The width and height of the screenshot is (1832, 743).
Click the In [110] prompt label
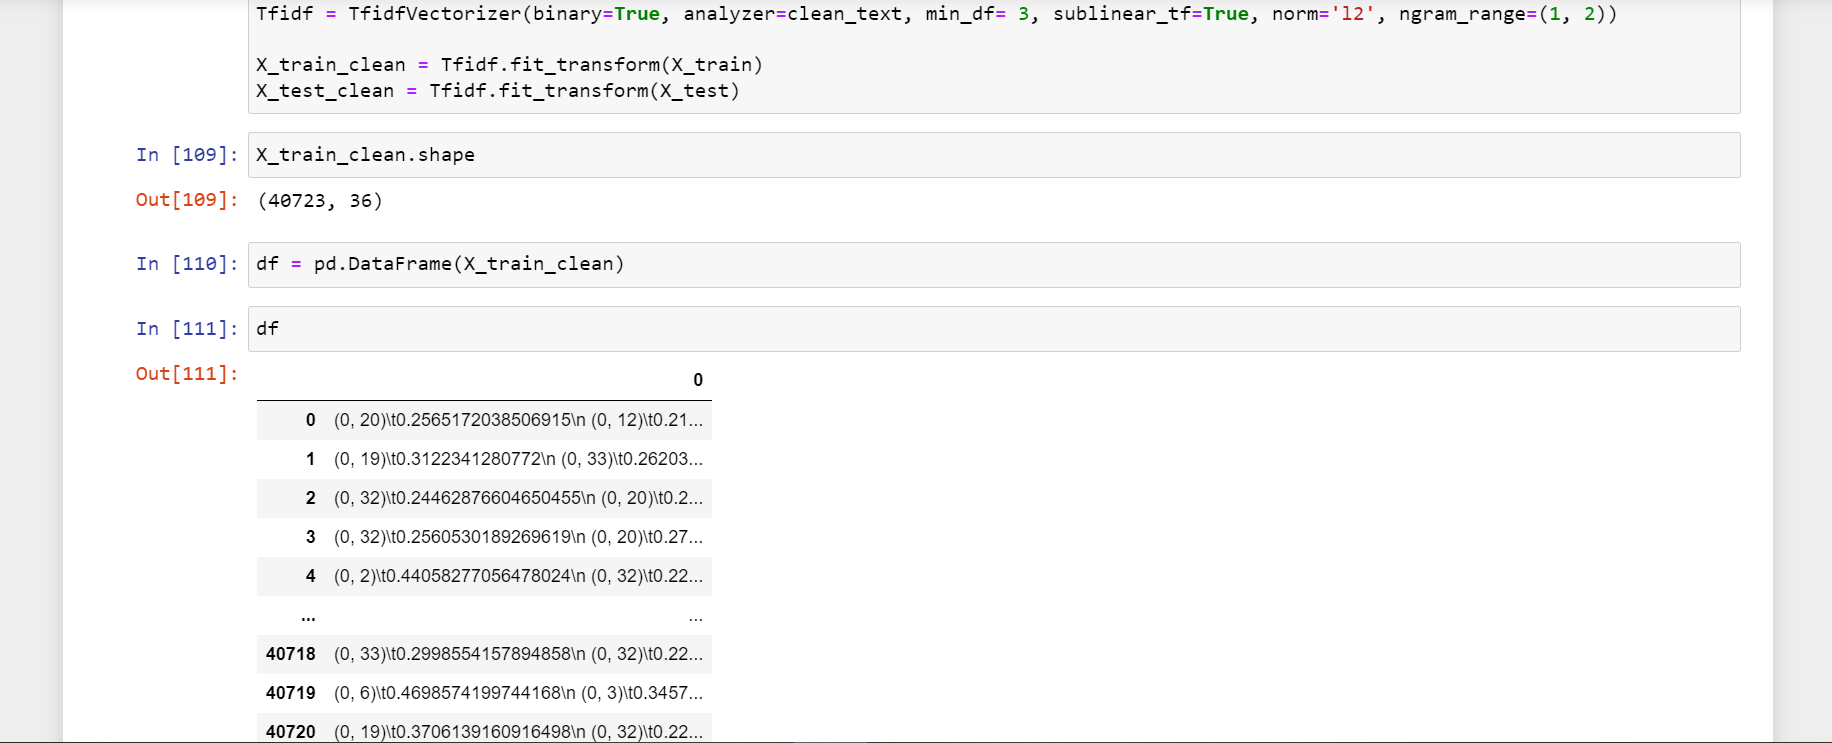pyautogui.click(x=187, y=264)
